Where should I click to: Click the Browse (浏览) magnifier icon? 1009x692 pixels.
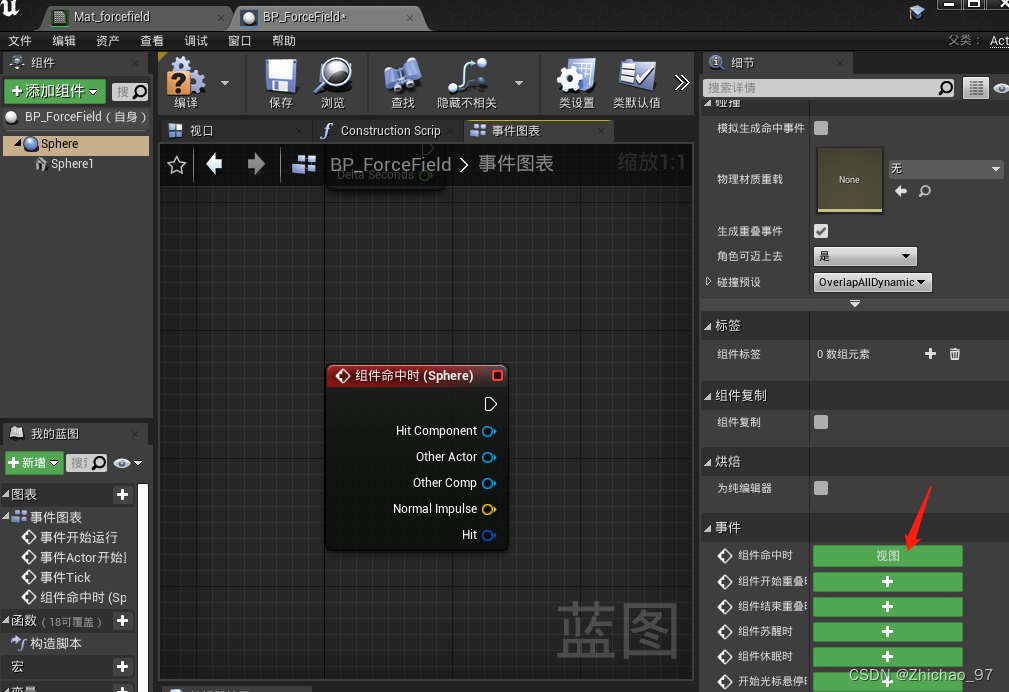point(333,77)
